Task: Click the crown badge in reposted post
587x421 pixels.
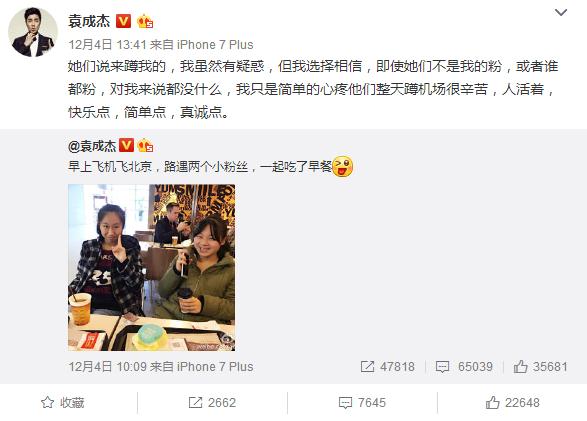Action: (145, 145)
